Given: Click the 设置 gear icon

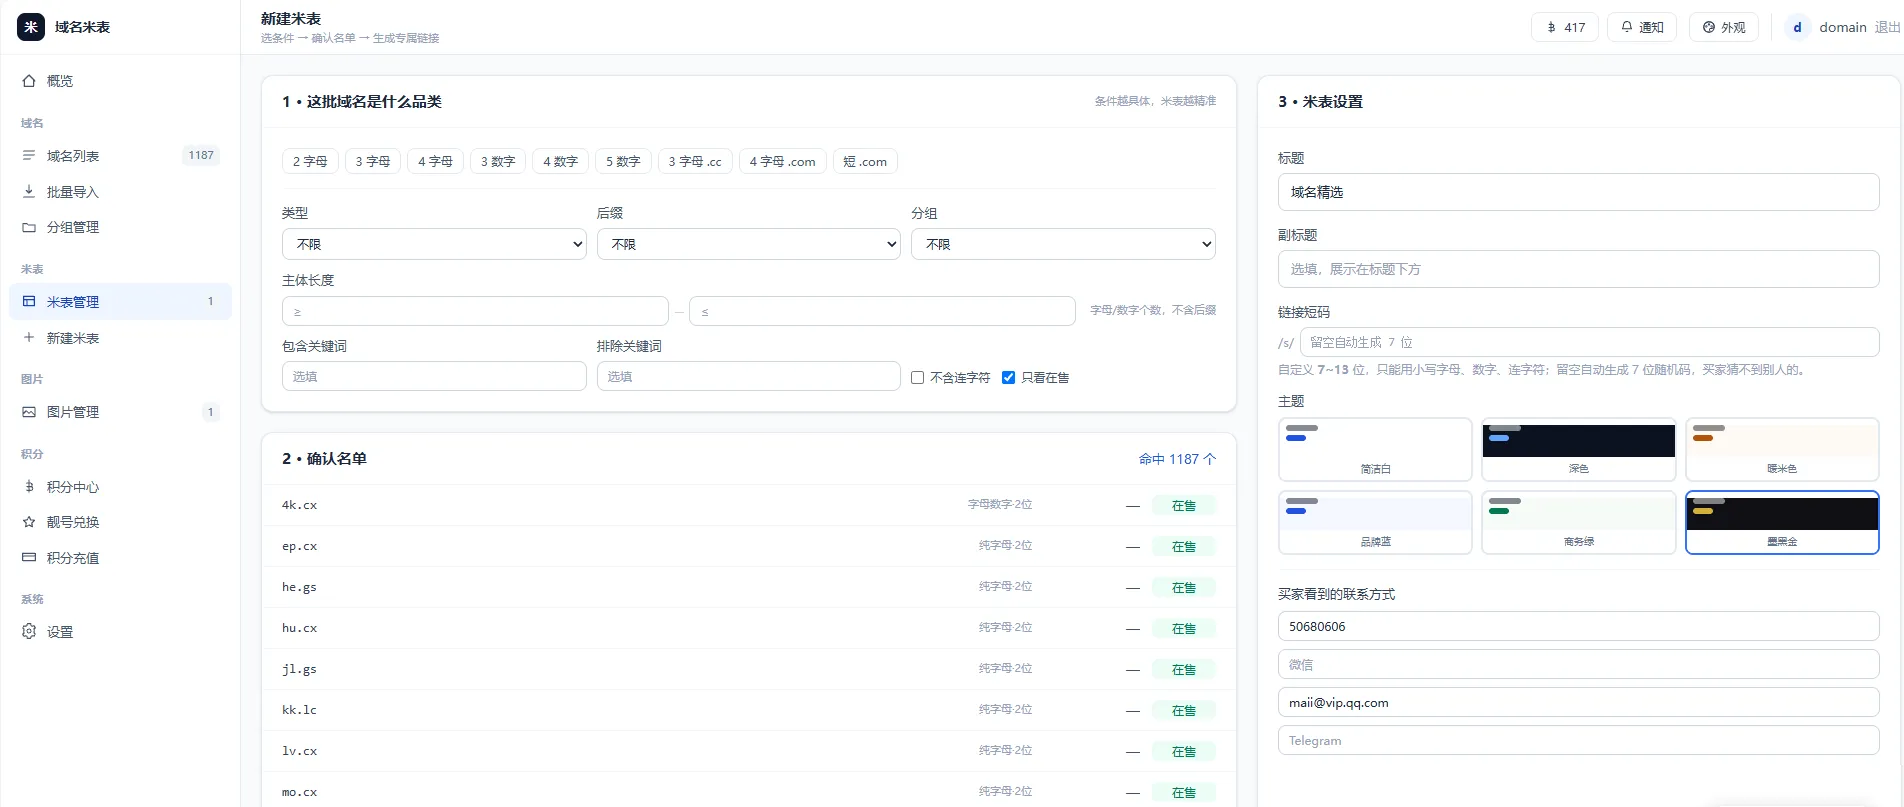Looking at the screenshot, I should (x=29, y=632).
